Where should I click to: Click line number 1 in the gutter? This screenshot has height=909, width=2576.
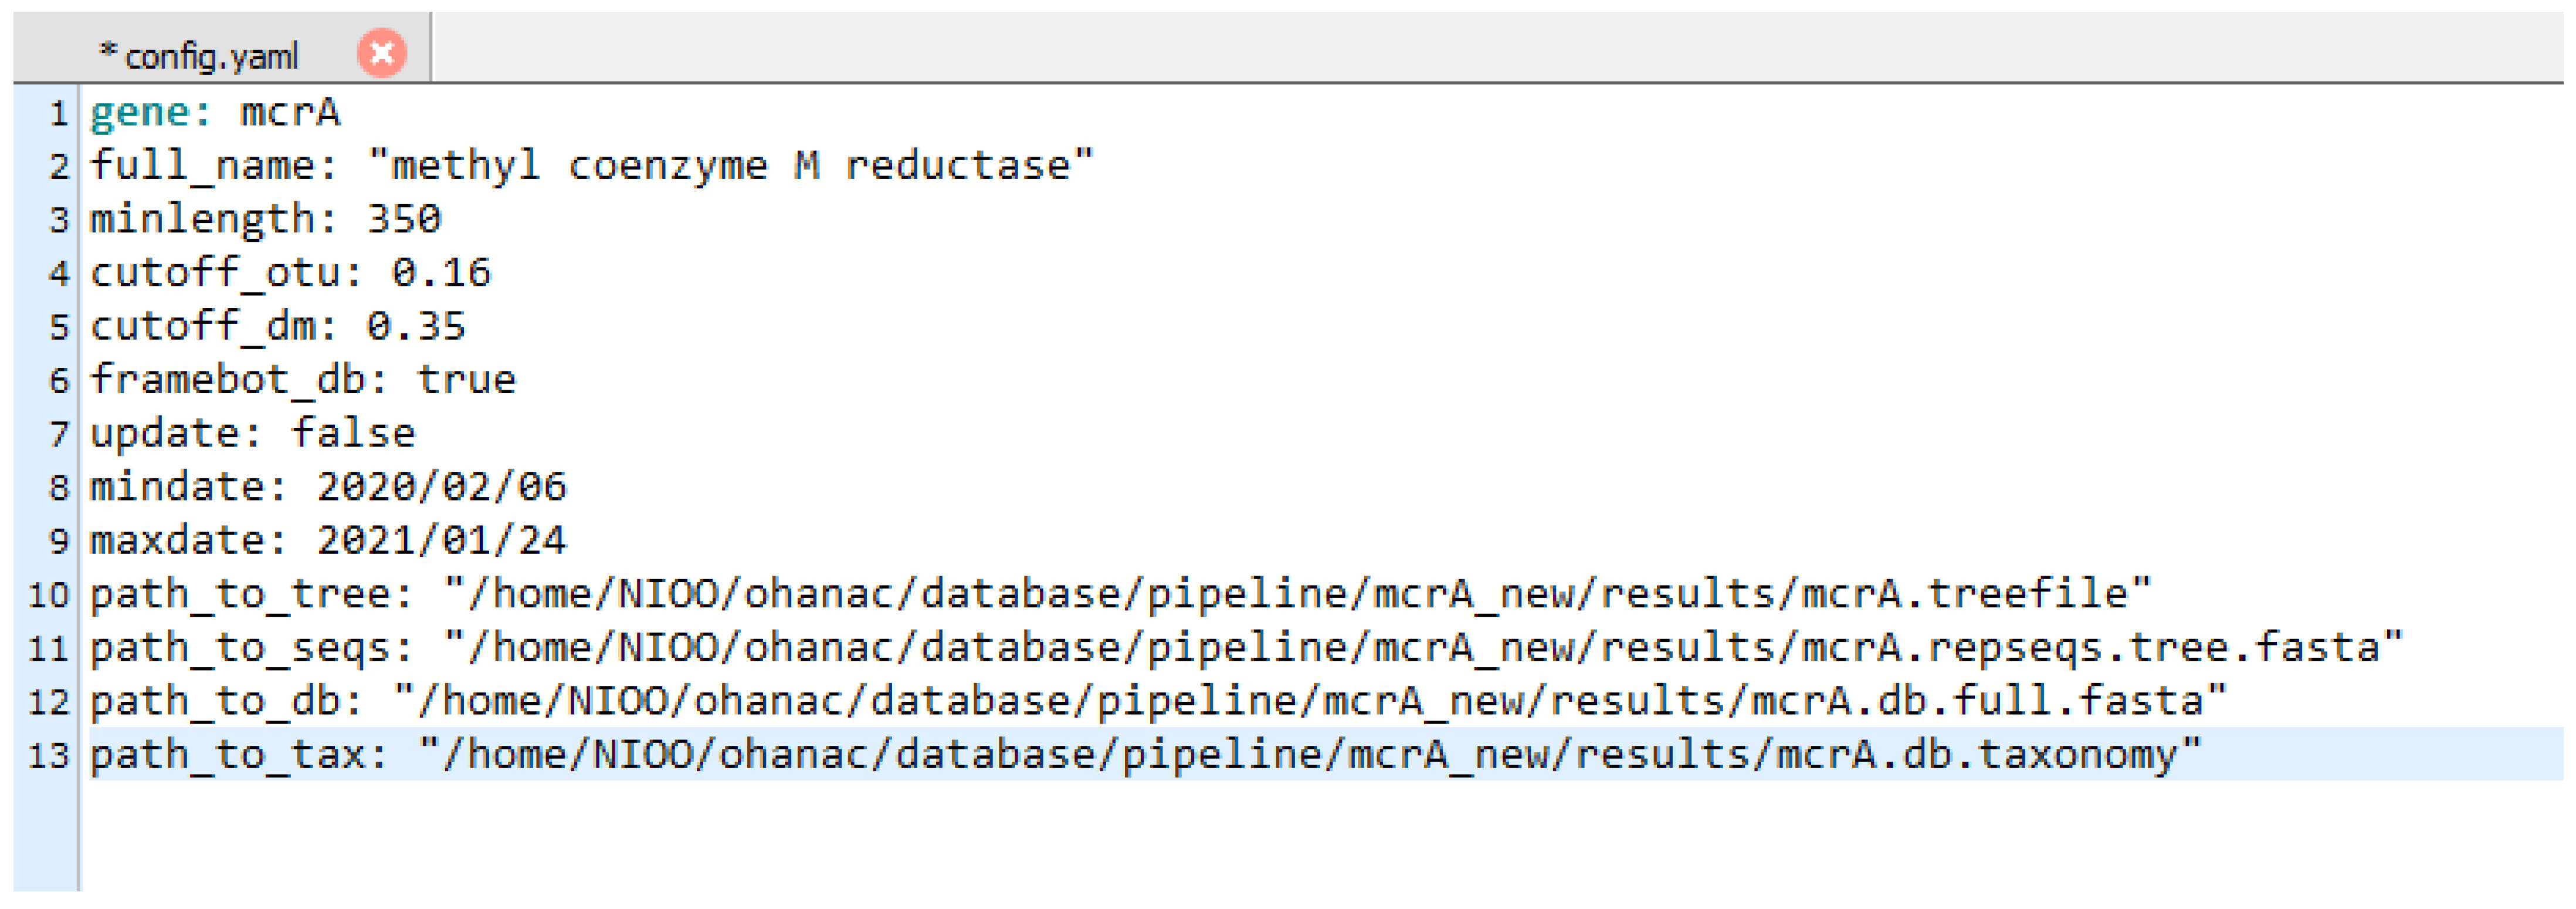click(59, 113)
